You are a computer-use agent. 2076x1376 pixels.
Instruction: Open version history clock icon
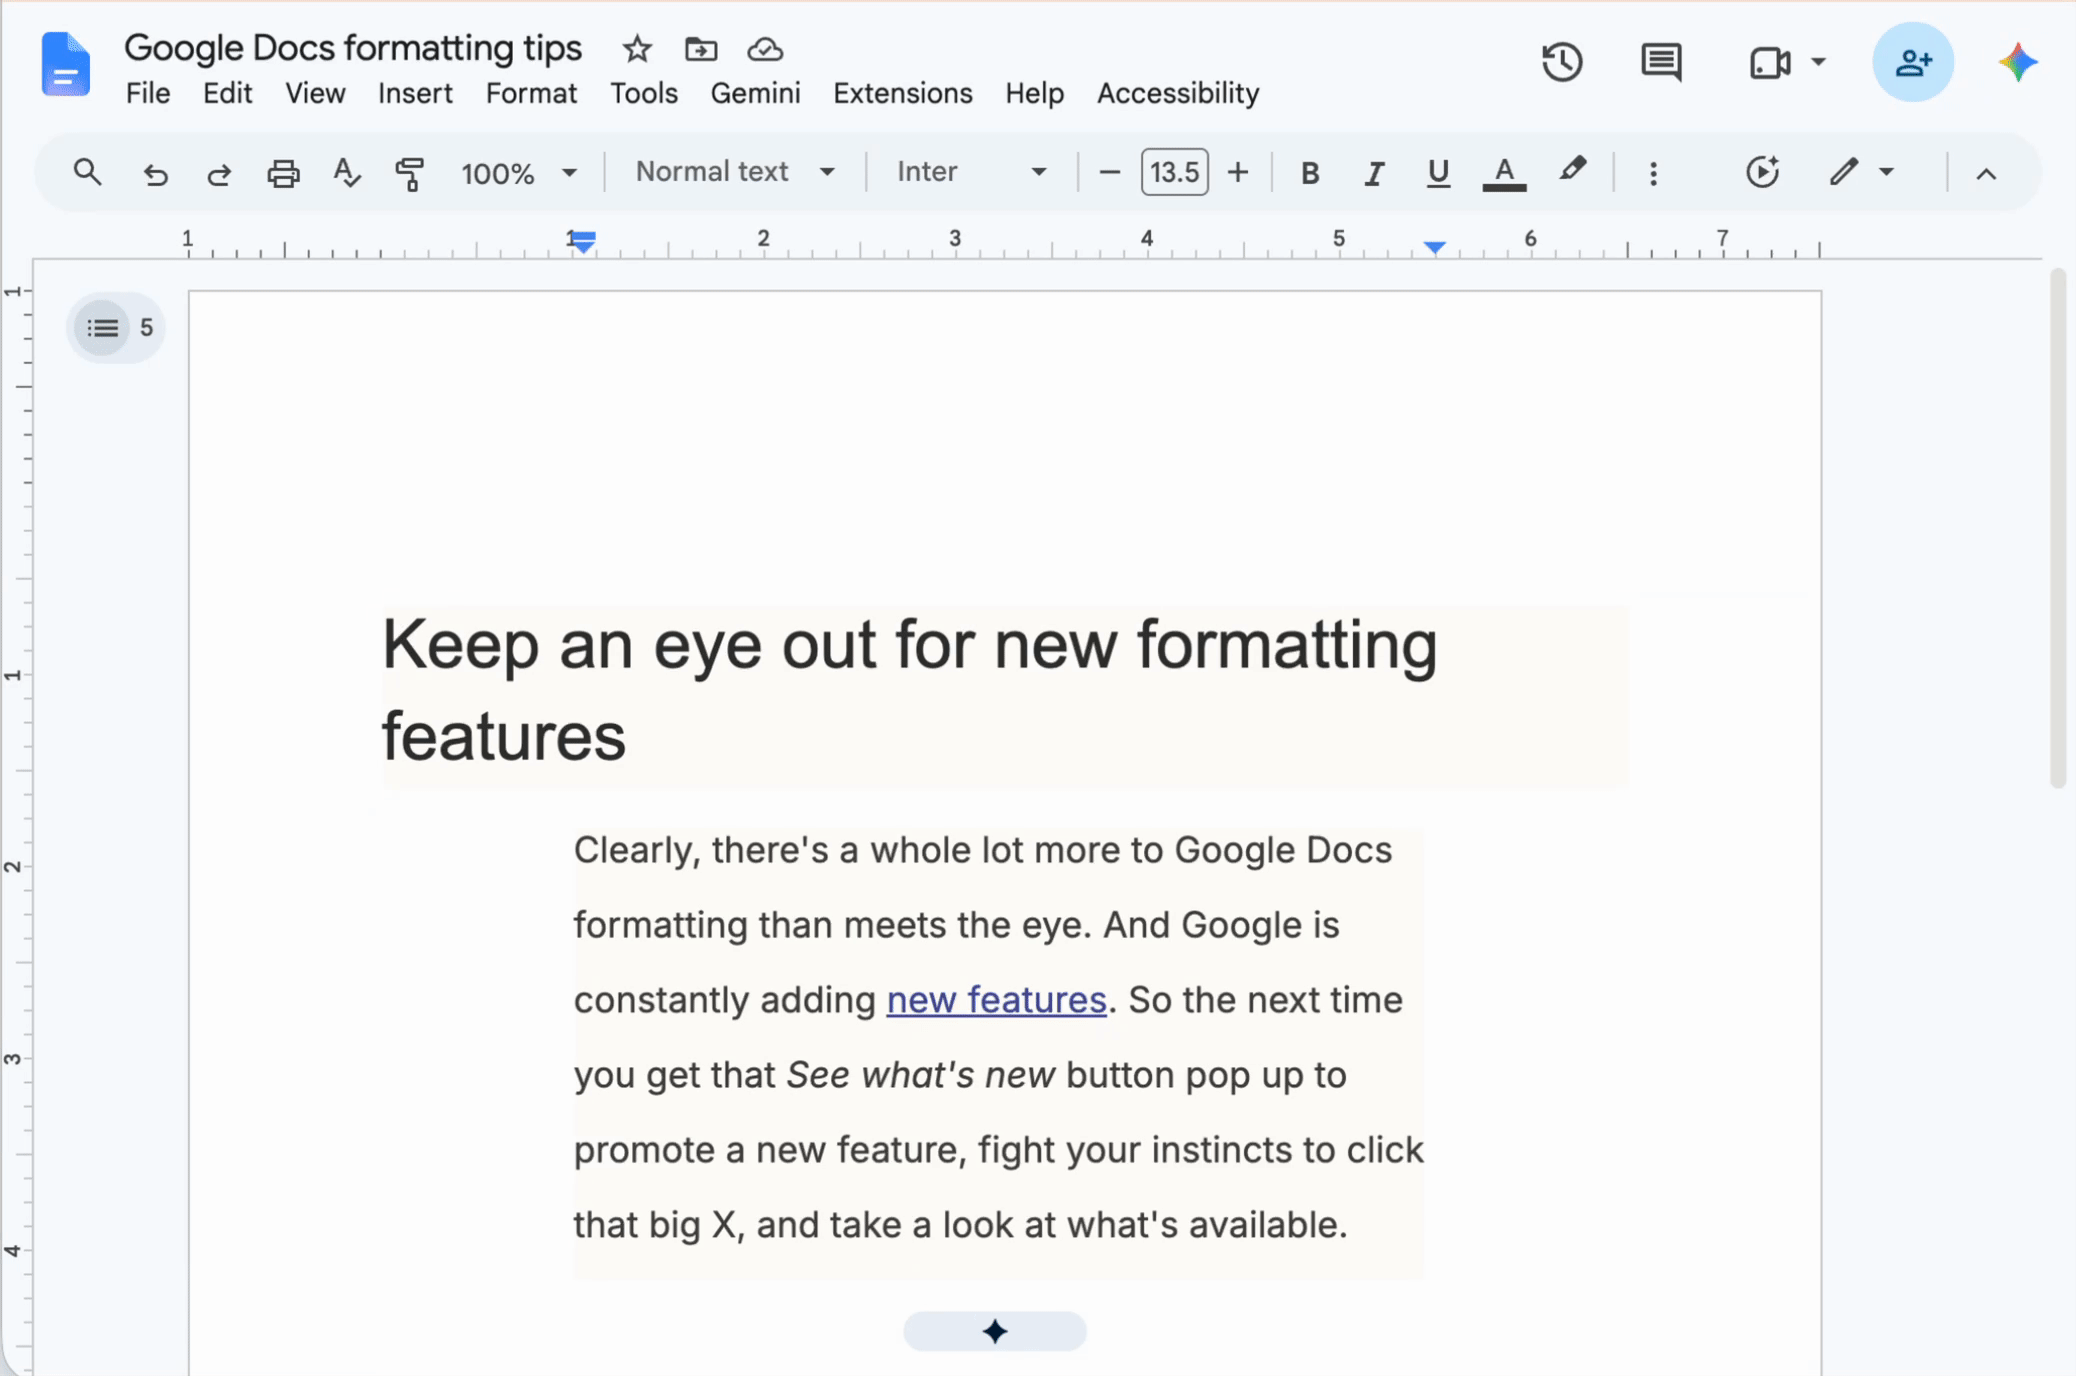click(x=1562, y=62)
